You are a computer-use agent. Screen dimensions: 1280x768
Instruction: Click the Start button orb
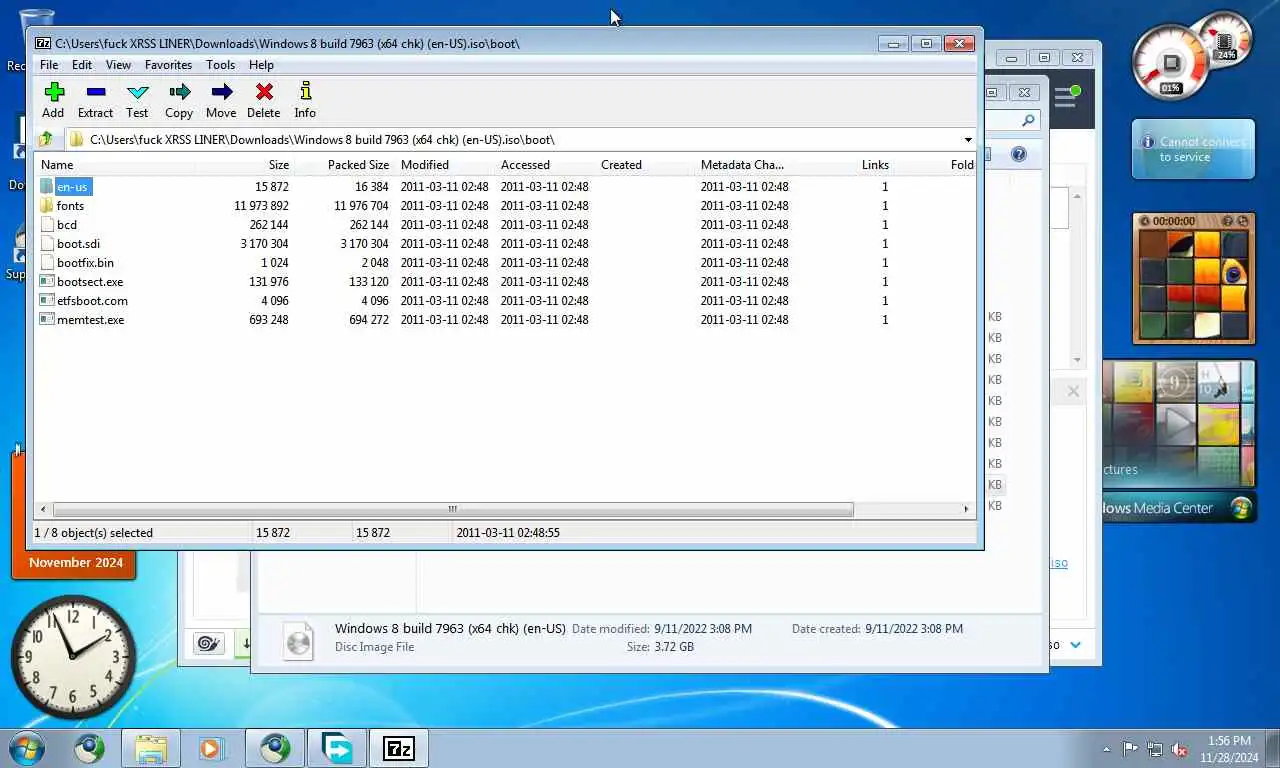coord(26,748)
